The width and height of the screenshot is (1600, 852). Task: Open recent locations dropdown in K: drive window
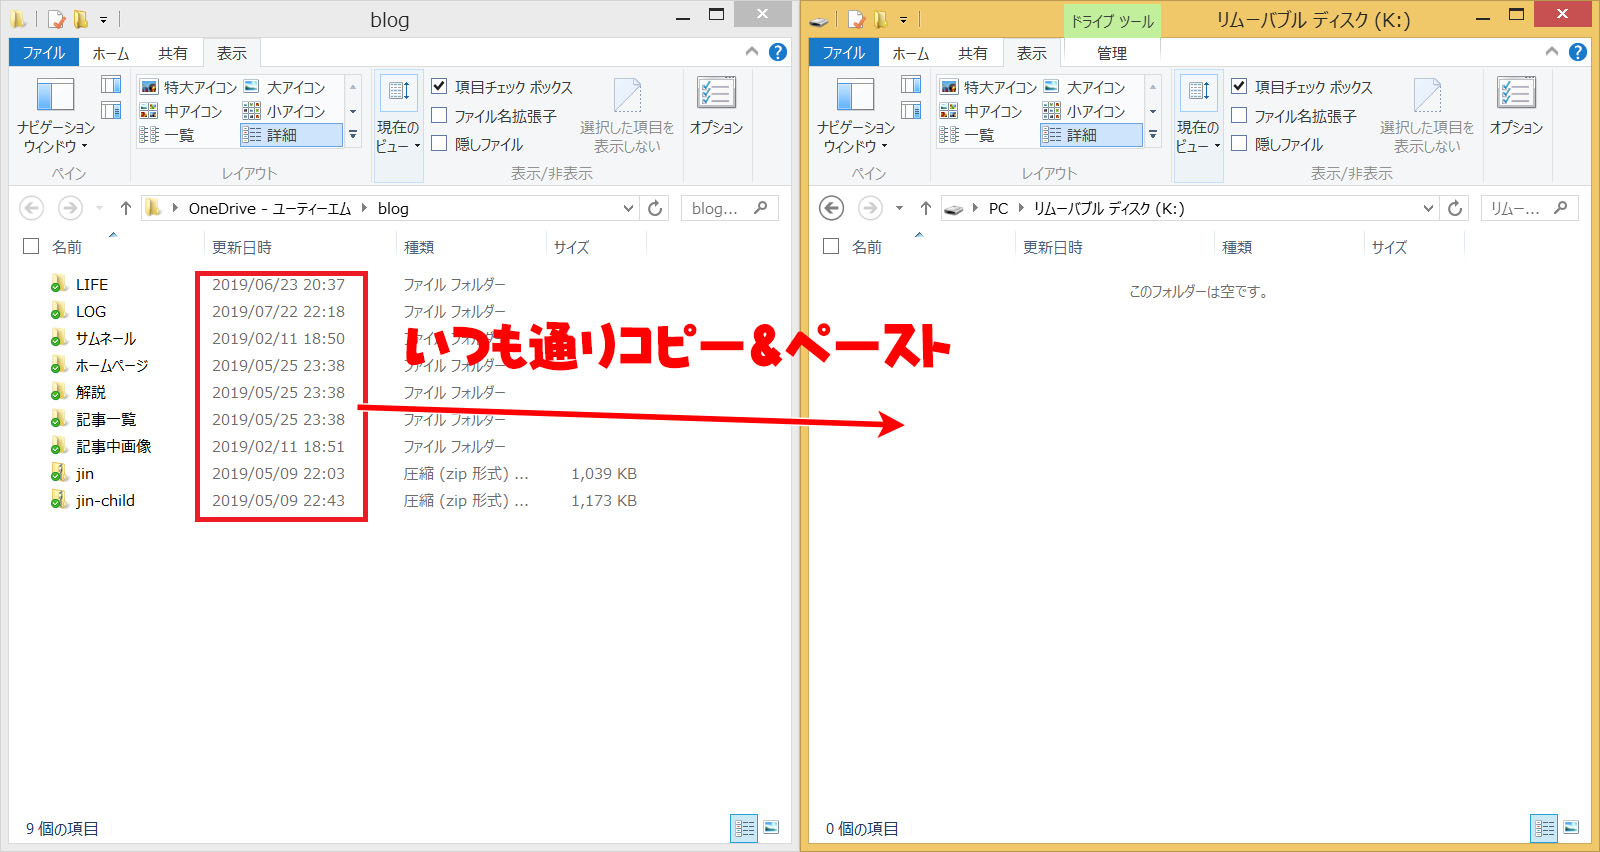click(x=899, y=208)
